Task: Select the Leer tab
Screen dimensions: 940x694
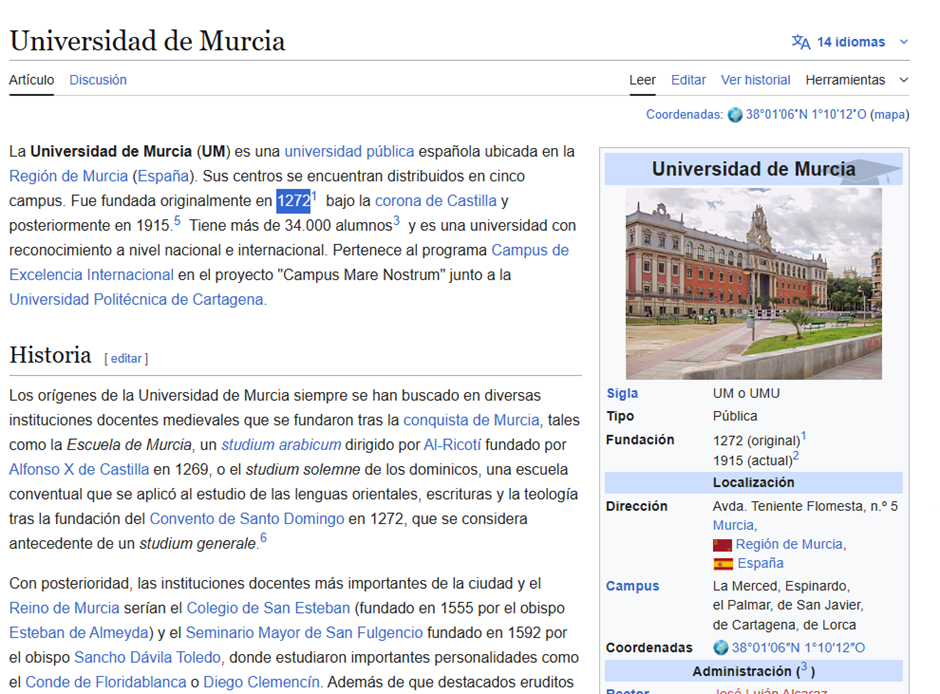Action: (642, 80)
